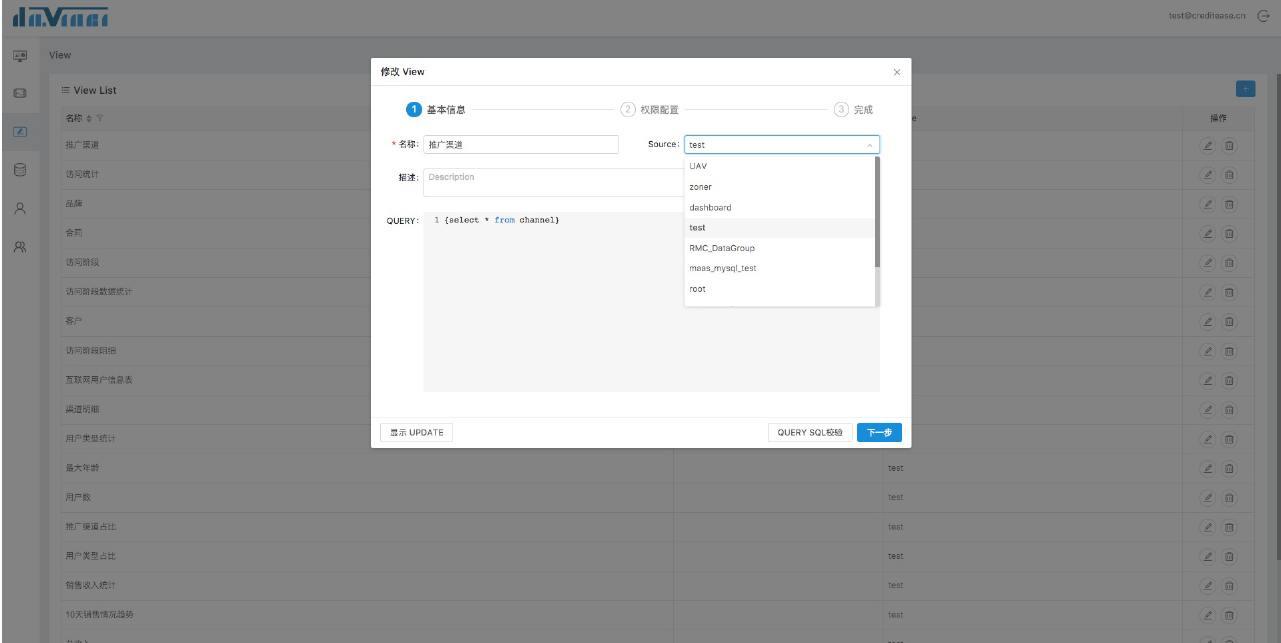1281x643 pixels.
Task: Click the blue plus add view button
Action: [x=1245, y=89]
